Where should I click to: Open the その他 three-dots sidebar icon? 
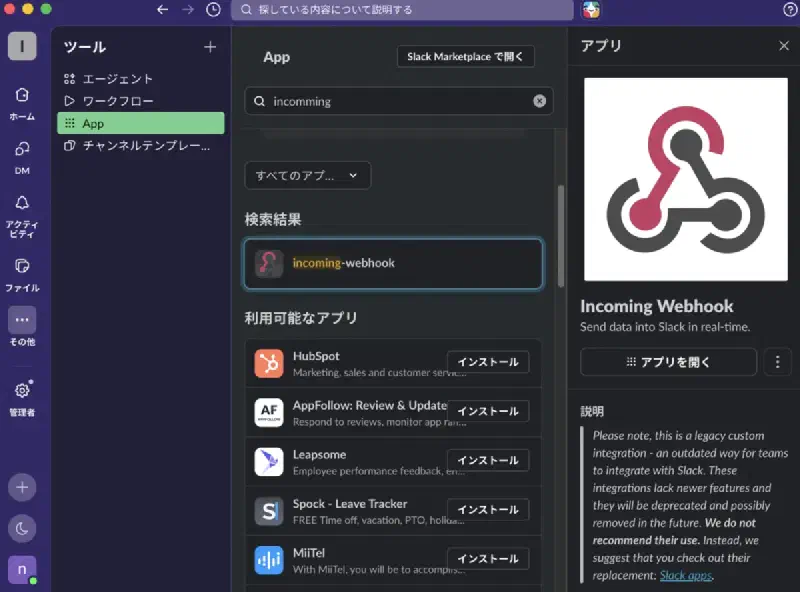click(x=22, y=327)
